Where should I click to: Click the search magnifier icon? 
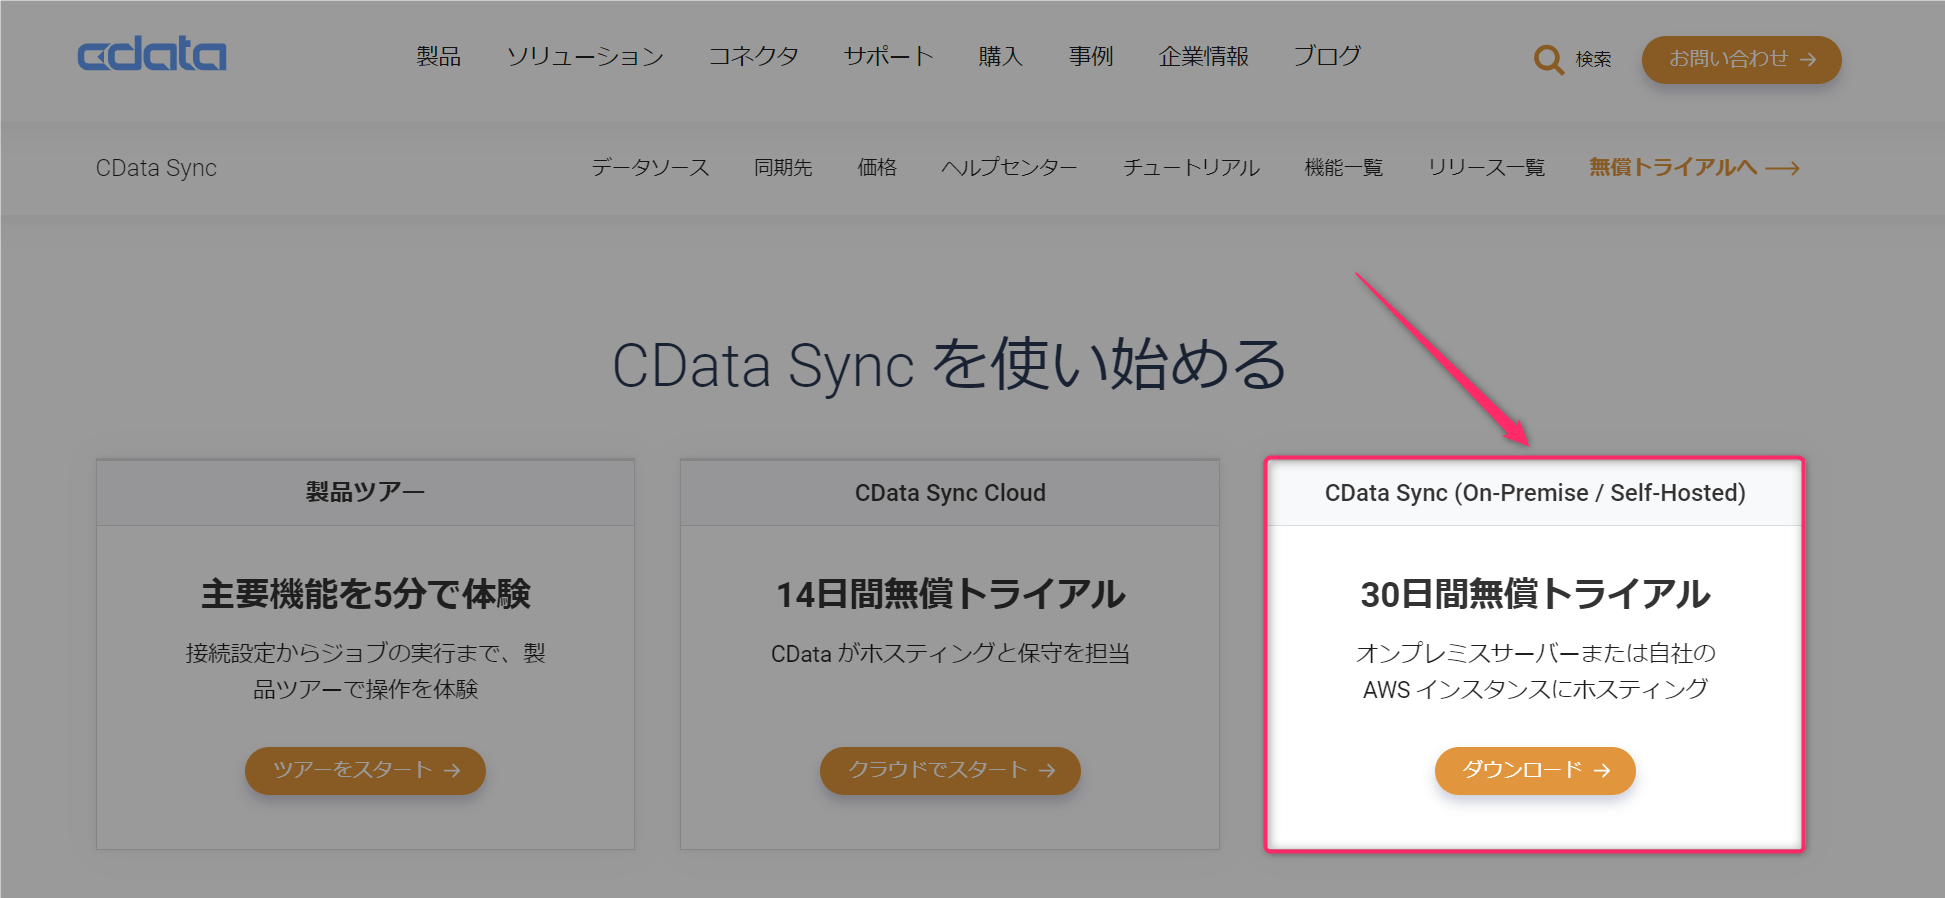pyautogui.click(x=1548, y=60)
